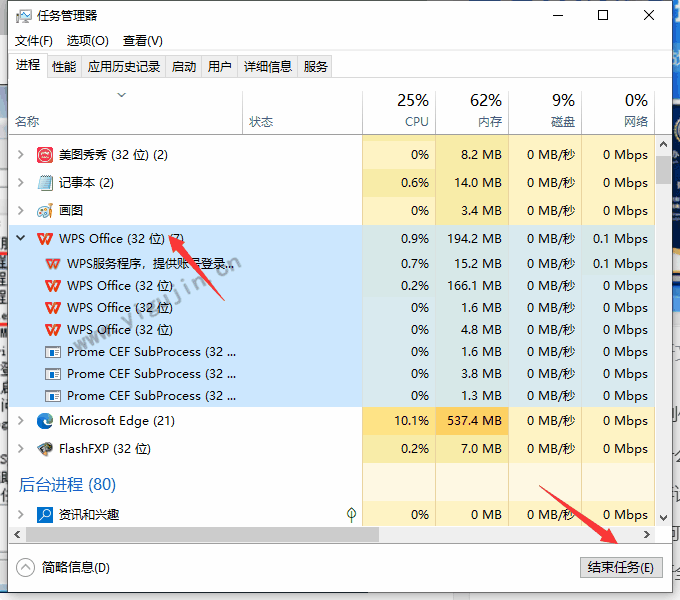Select the Microsoft Edge (21) row name
Image resolution: width=680 pixels, height=600 pixels.
117,421
